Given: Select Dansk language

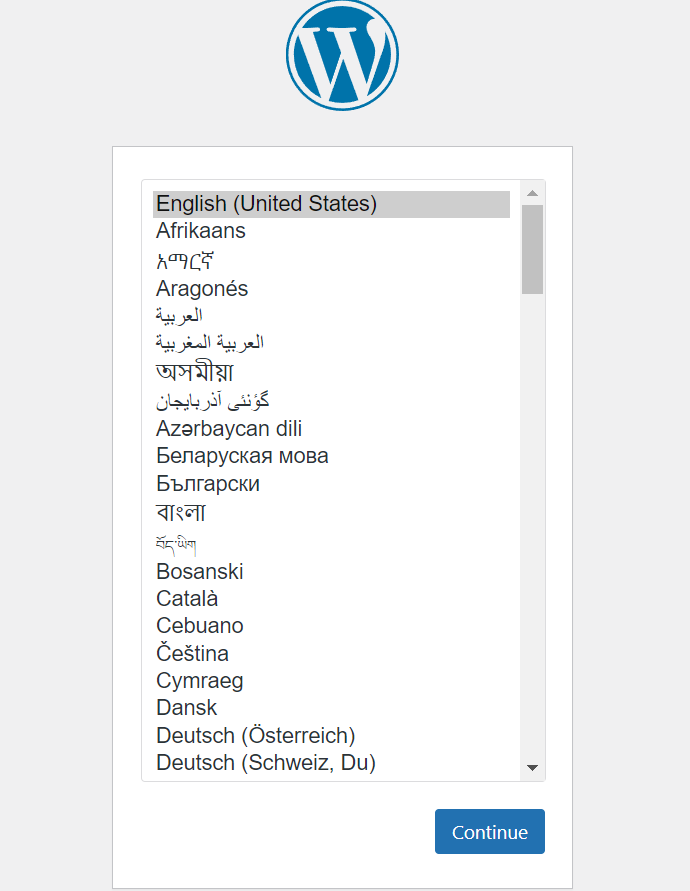Looking at the screenshot, I should point(331,708).
